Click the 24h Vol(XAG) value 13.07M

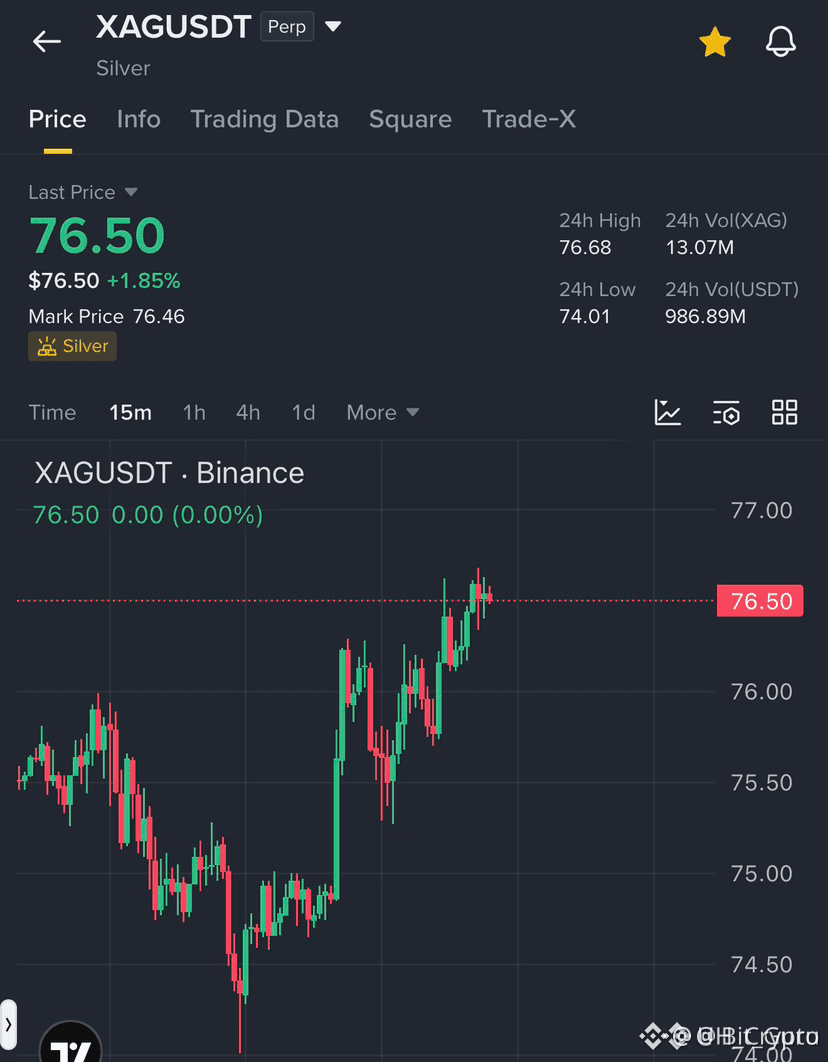[x=699, y=248]
